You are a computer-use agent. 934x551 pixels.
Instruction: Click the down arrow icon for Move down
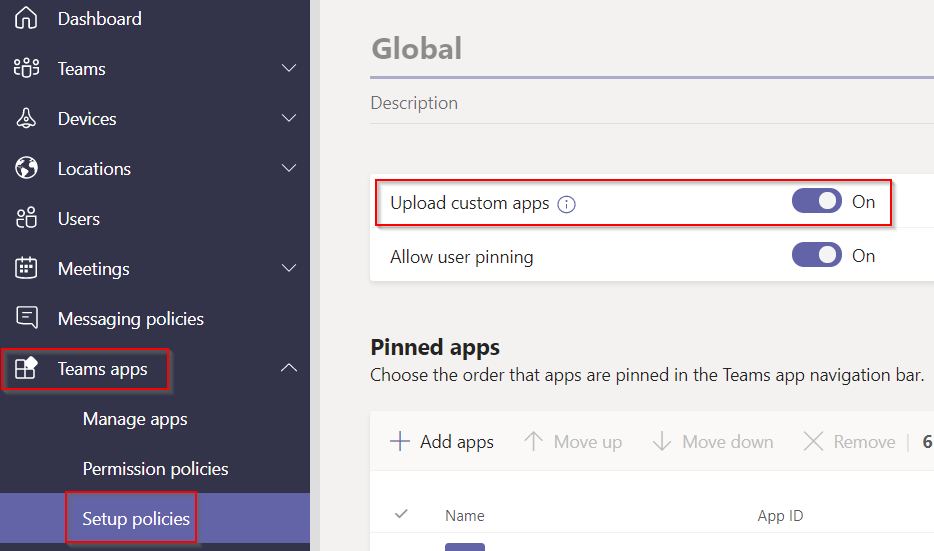(x=662, y=441)
